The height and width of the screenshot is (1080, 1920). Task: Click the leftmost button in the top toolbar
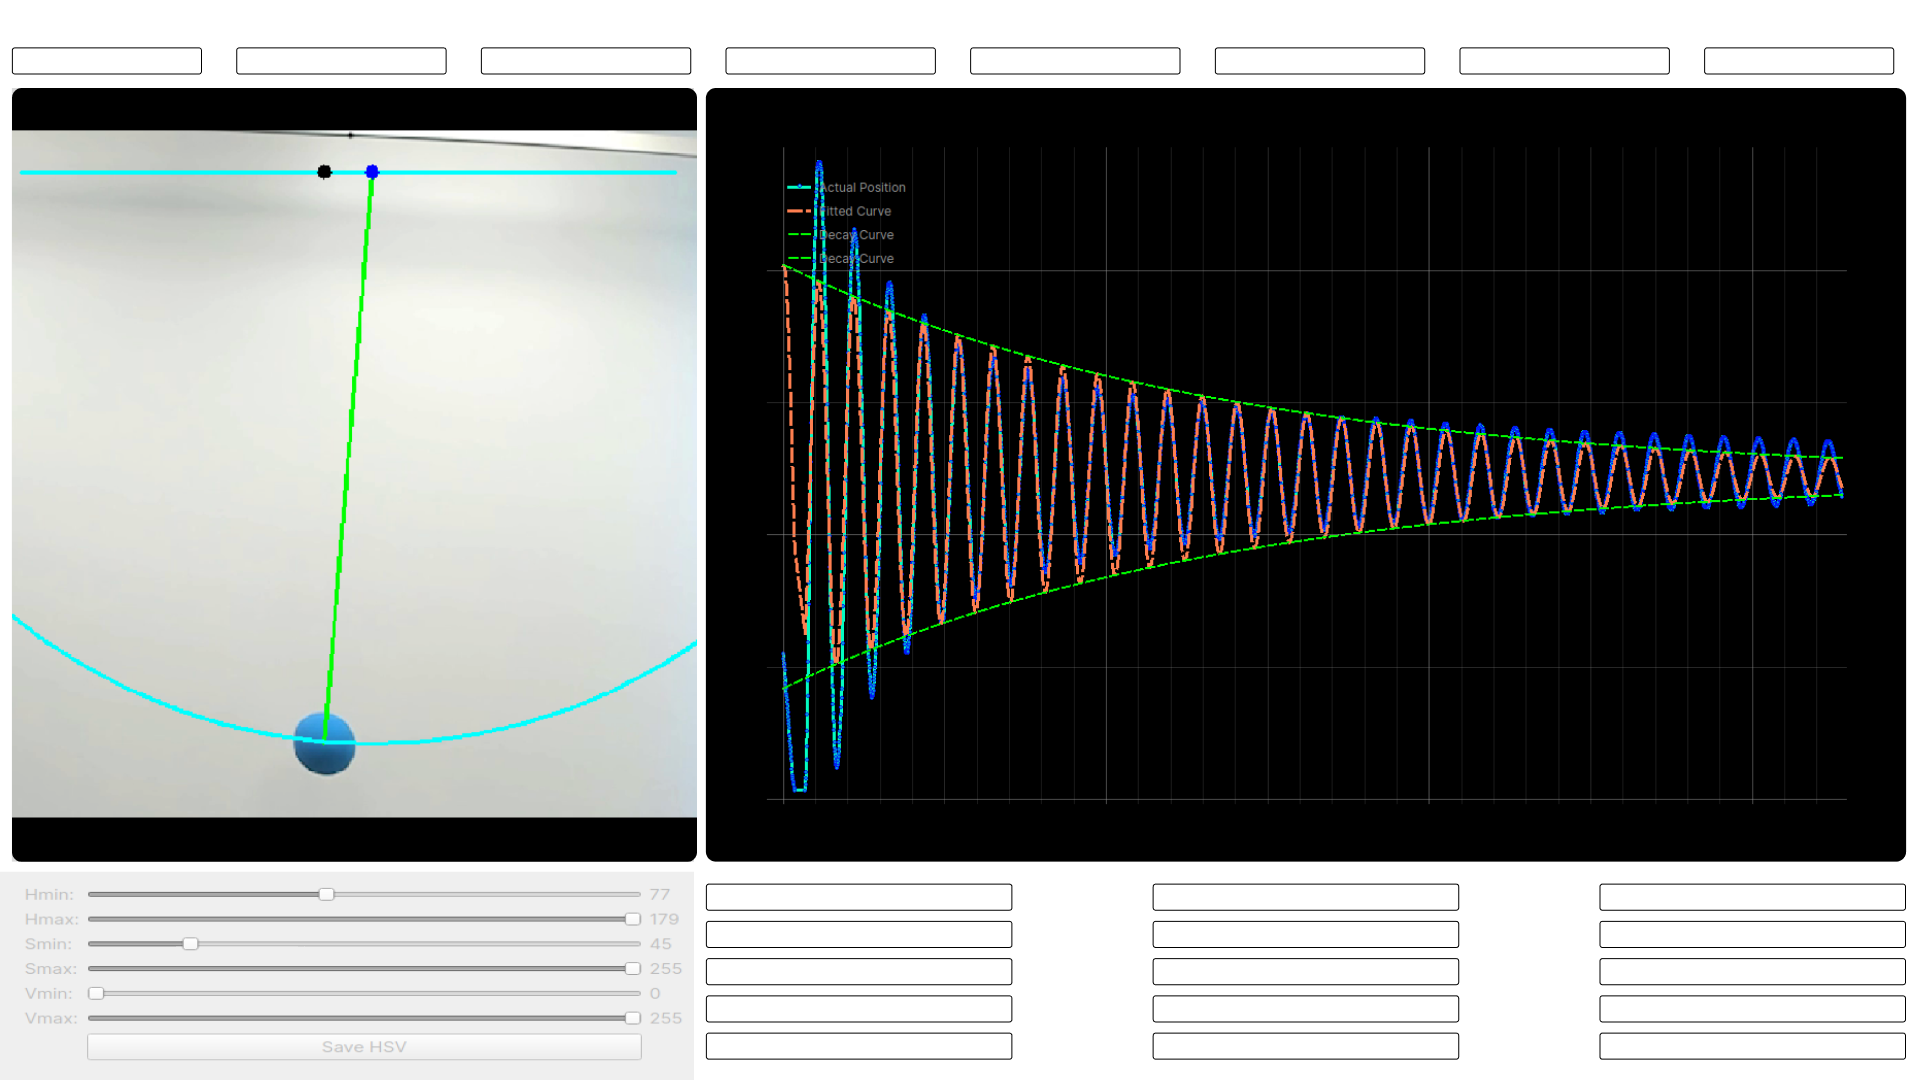coord(106,60)
